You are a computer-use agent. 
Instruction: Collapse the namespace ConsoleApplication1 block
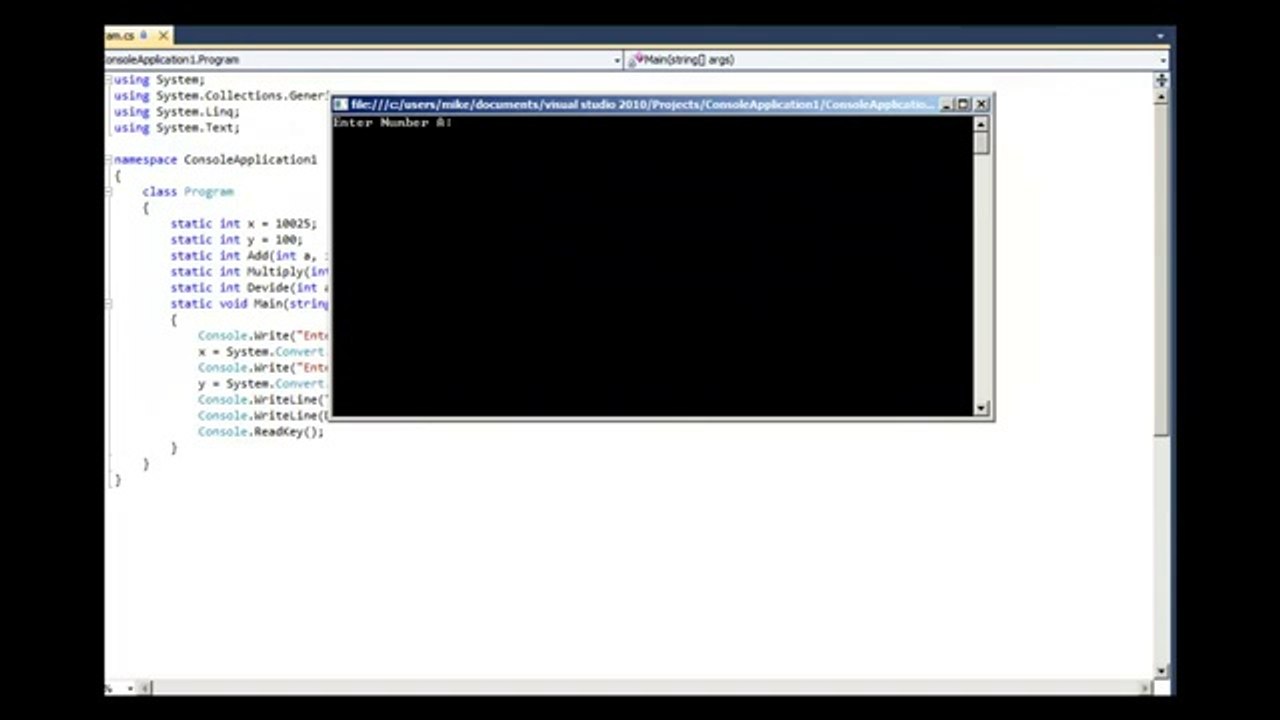pyautogui.click(x=109, y=160)
